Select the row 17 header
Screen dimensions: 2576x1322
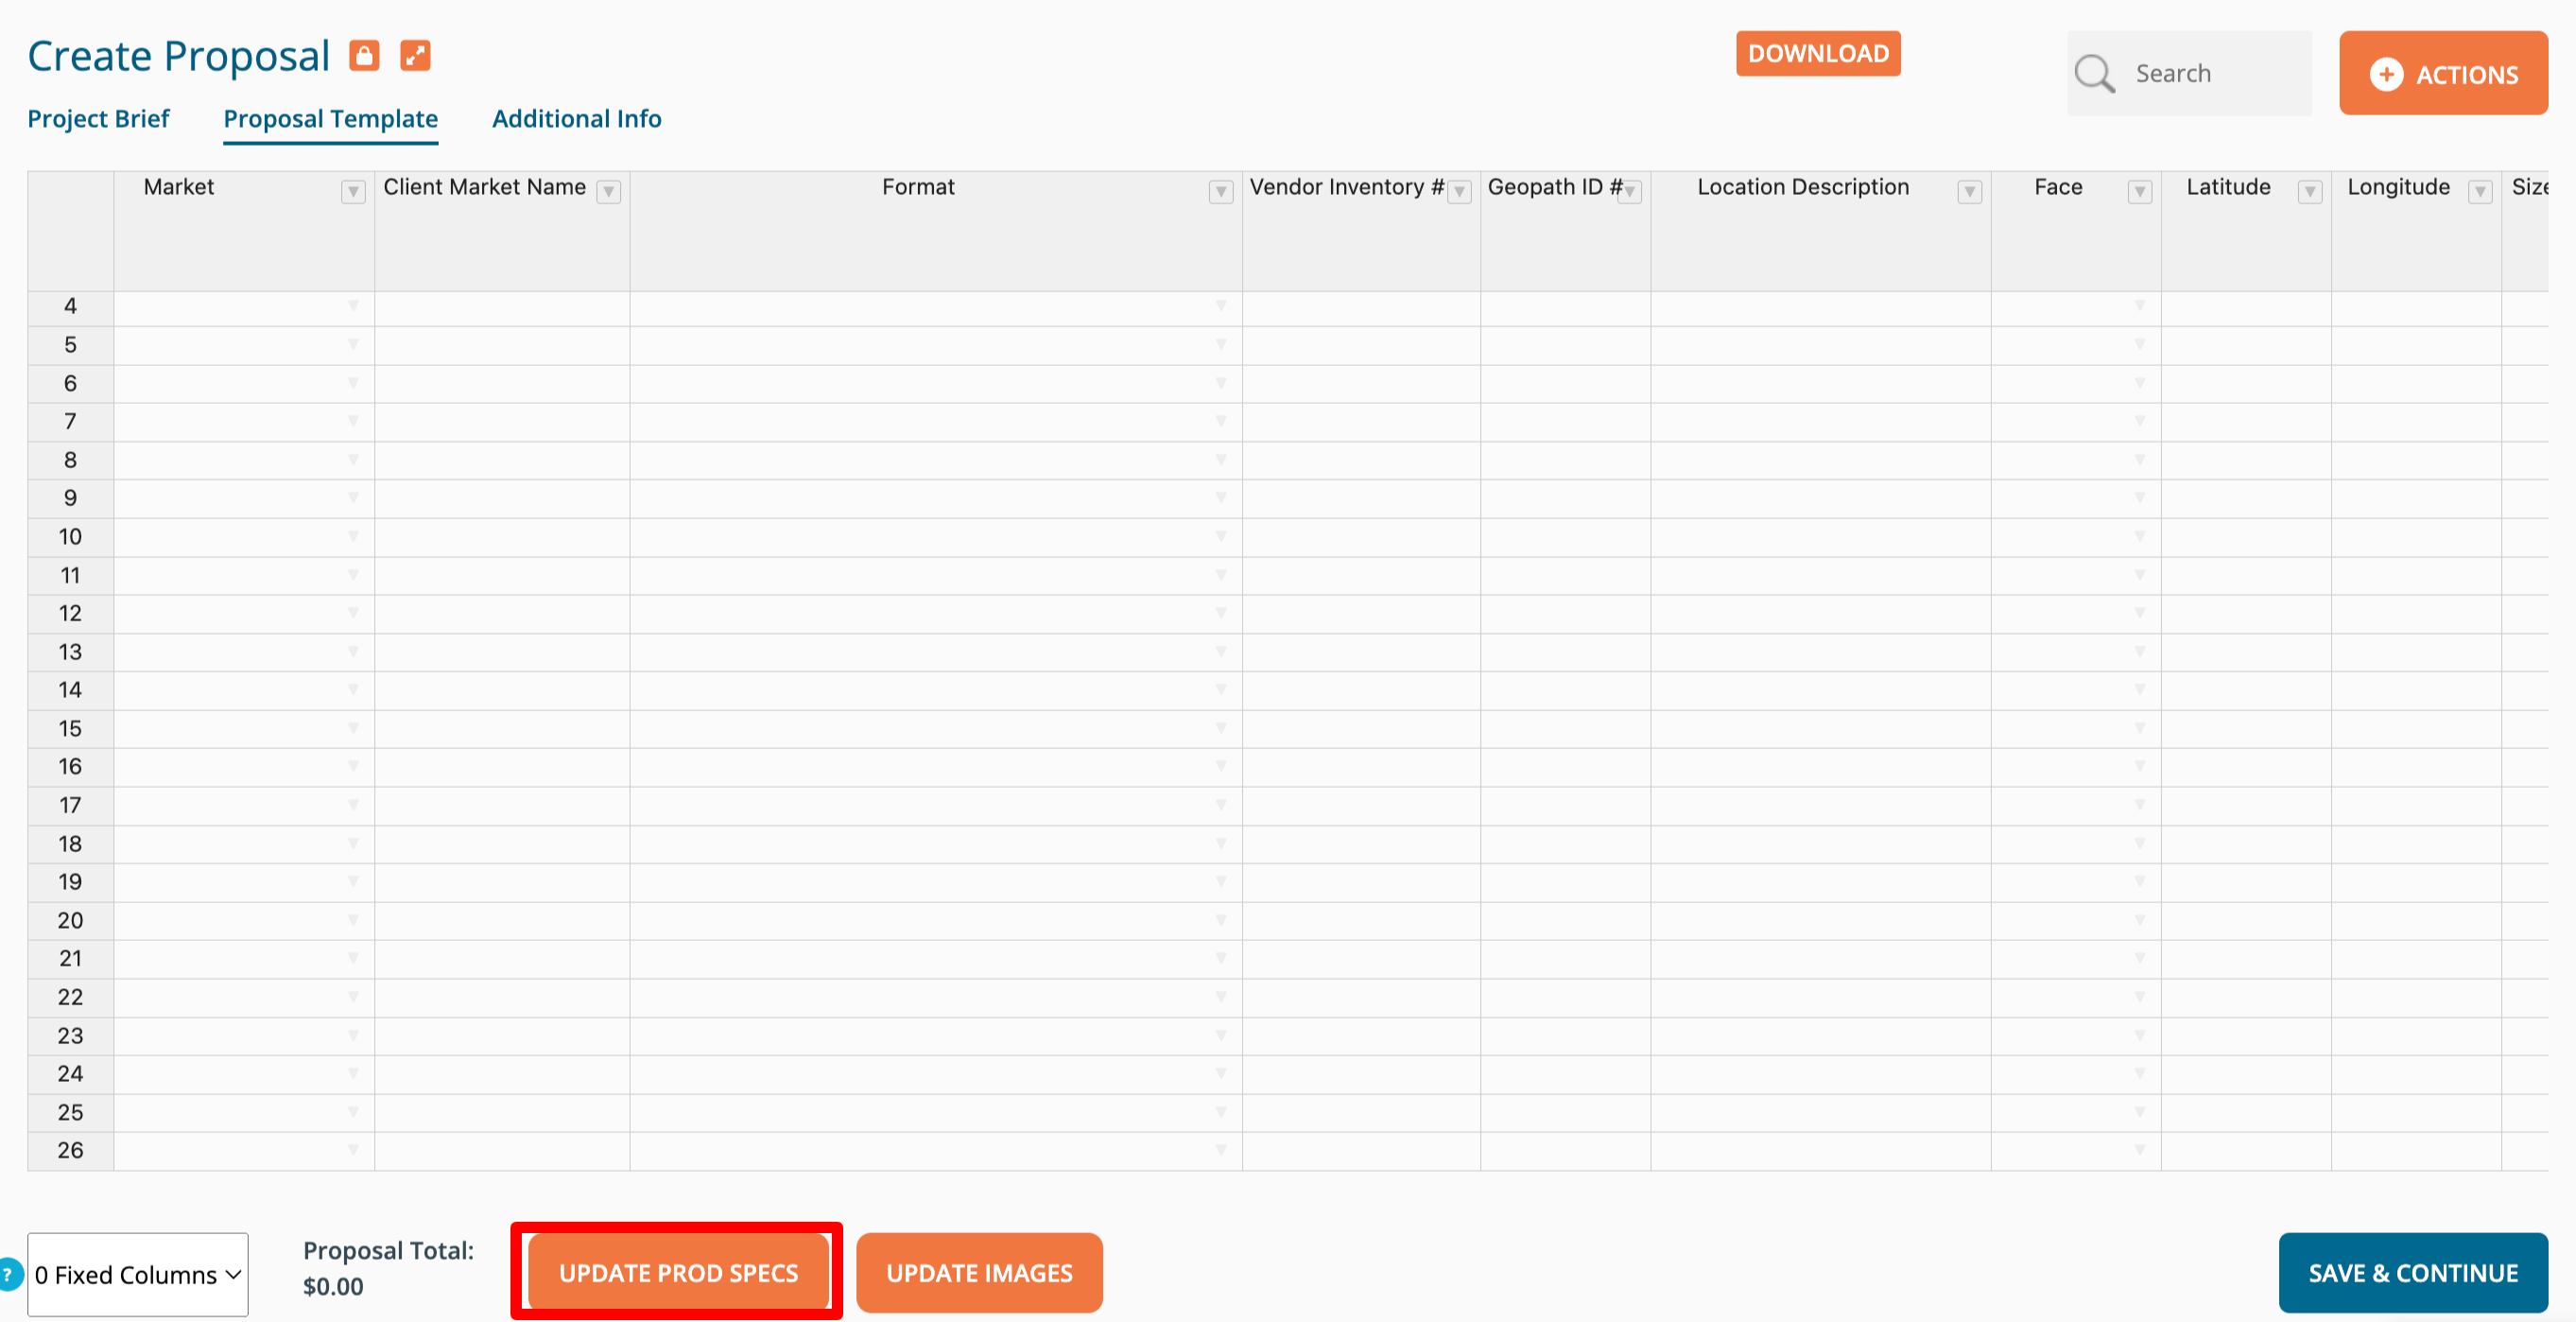coord(70,806)
